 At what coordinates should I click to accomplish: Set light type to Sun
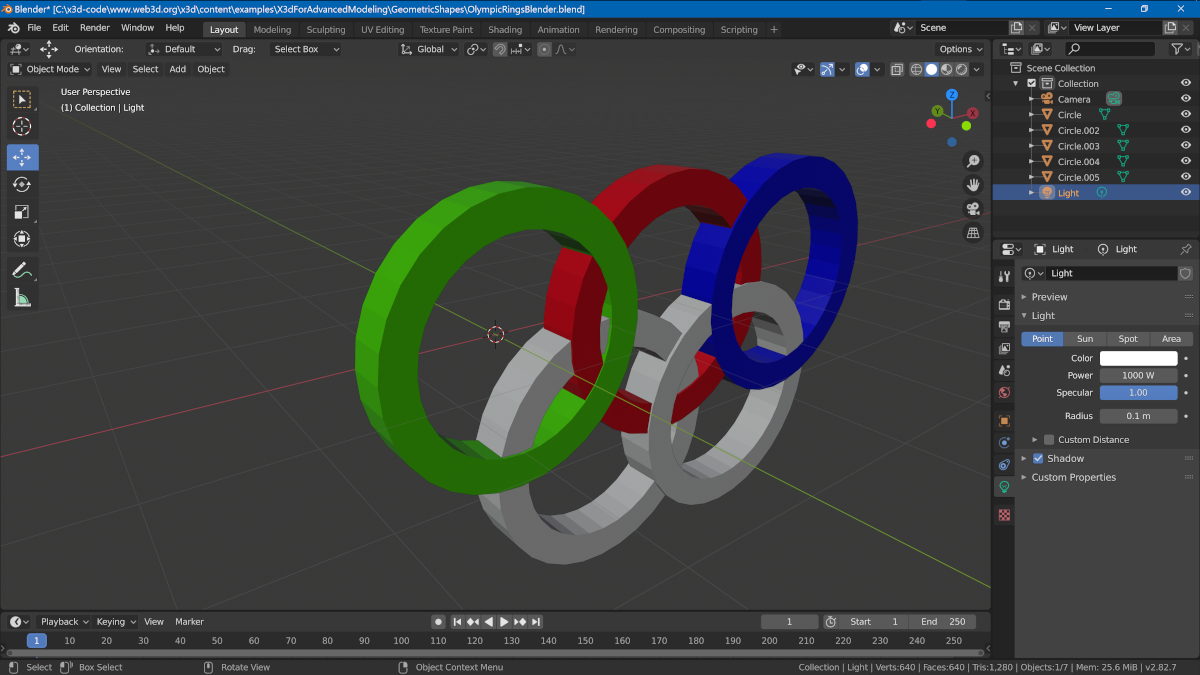coord(1084,339)
